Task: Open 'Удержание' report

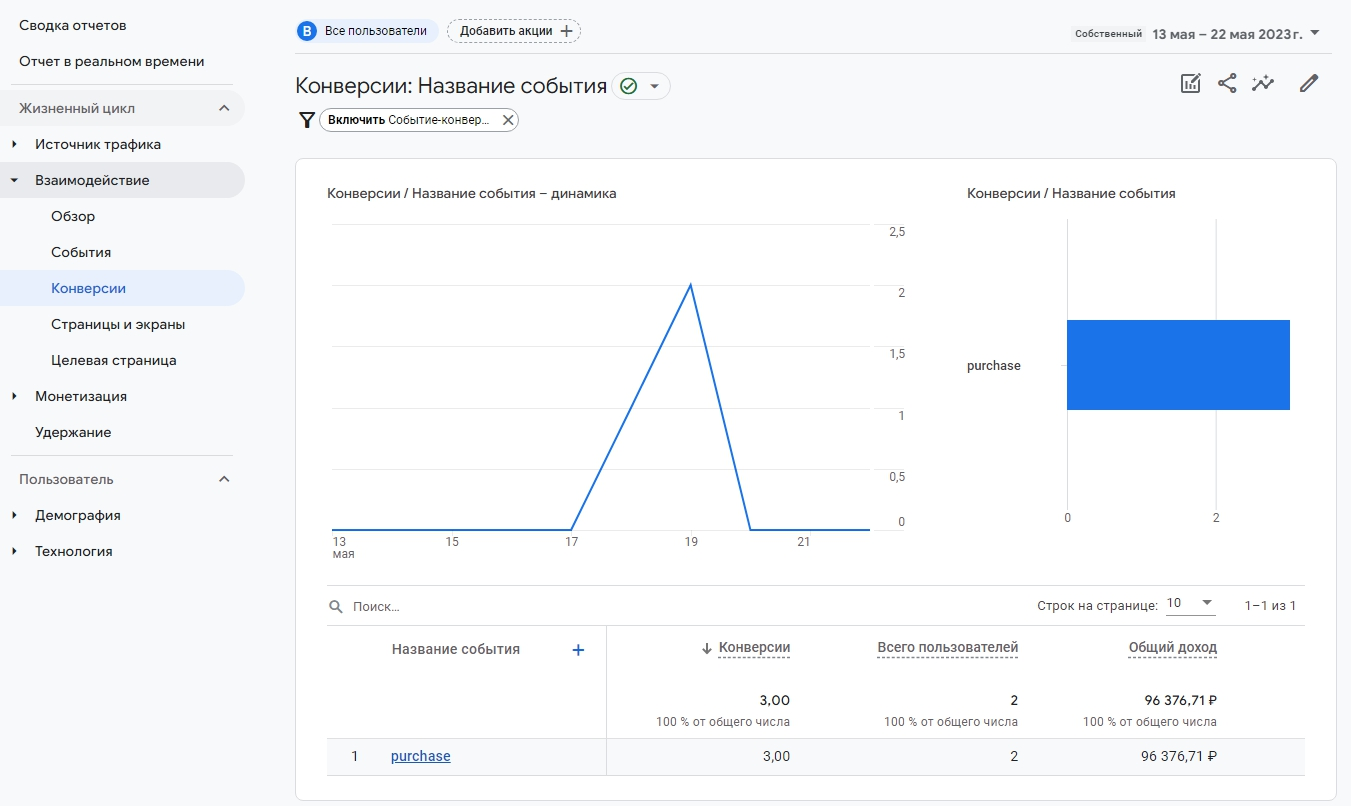Action: (73, 432)
